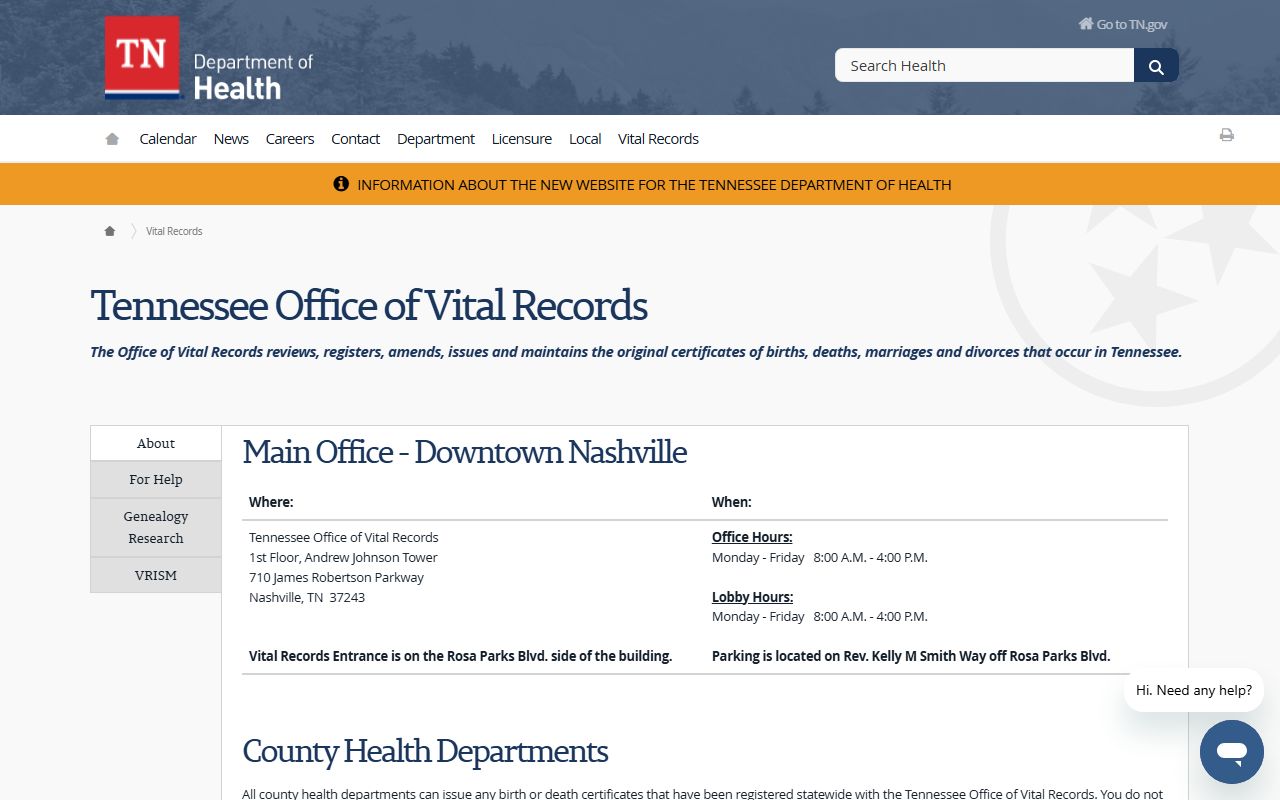1280x800 pixels.
Task: Click the 'Lobby Hours:' label
Action: click(752, 597)
